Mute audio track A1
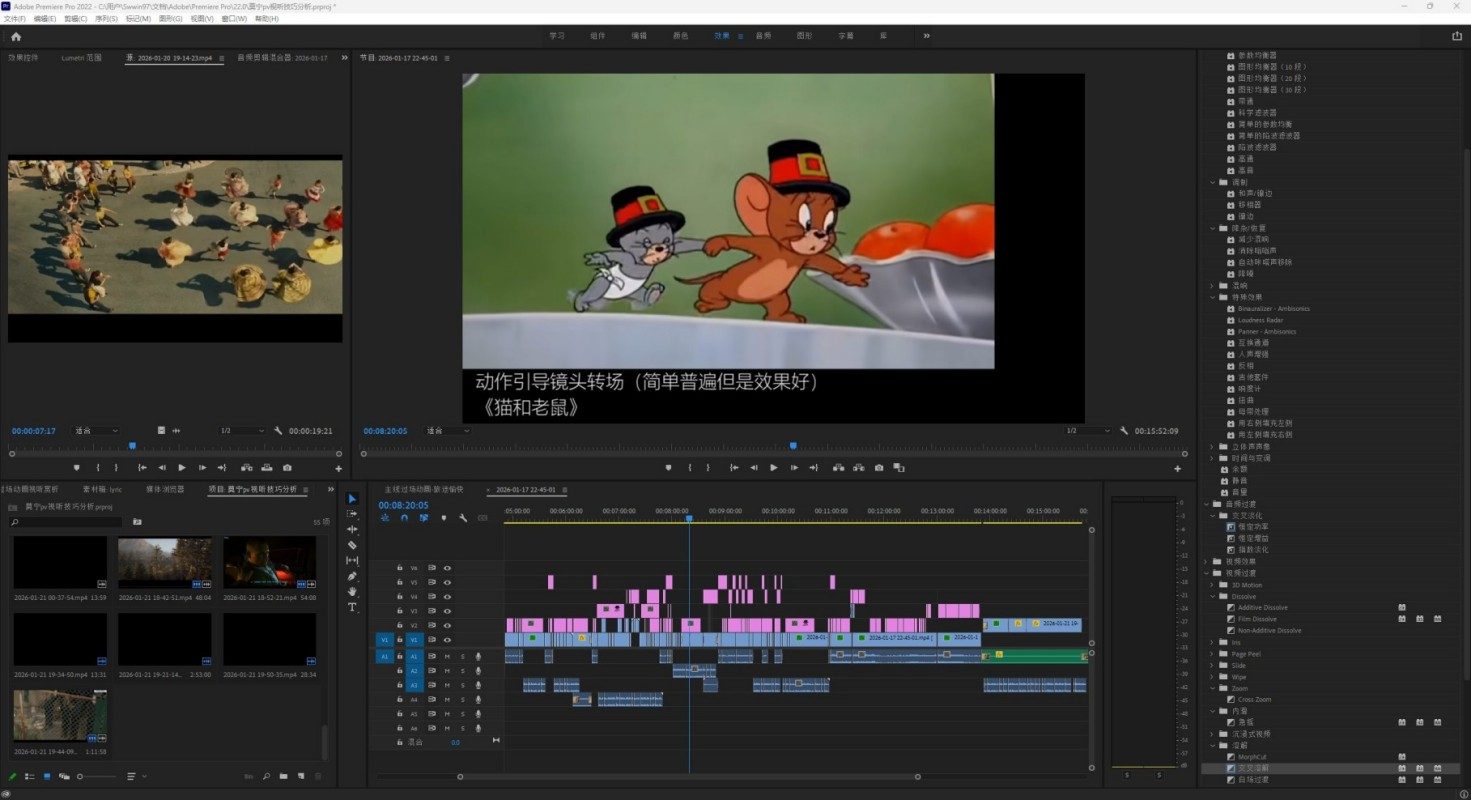 pyautogui.click(x=447, y=656)
